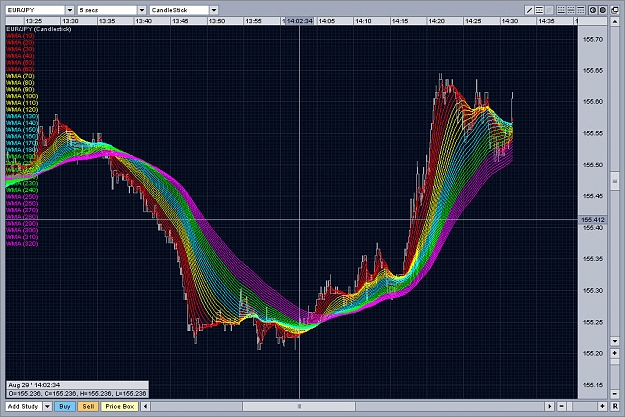Click the Aug 29 ' 14:02:34 date readout
Viewport: 625px width, 417px height.
point(34,385)
